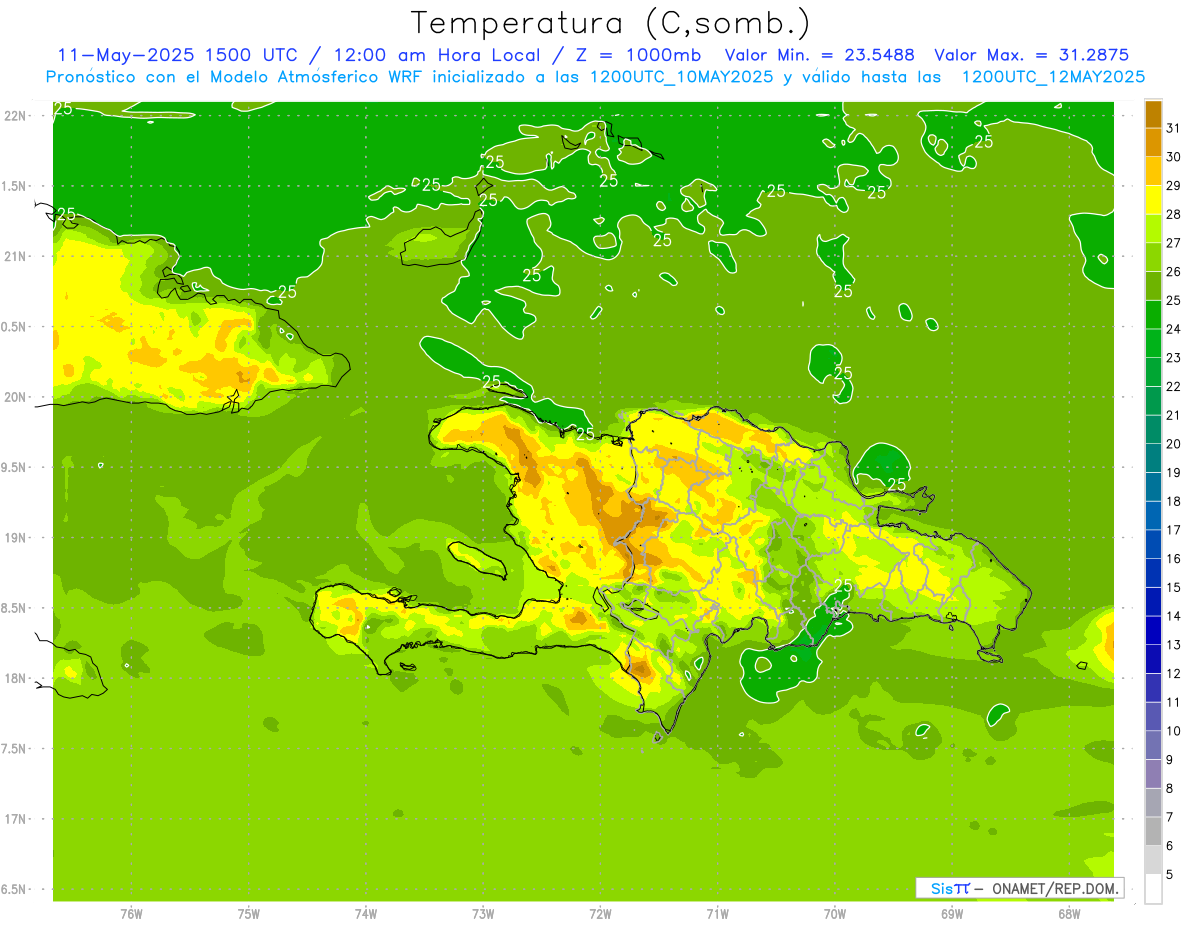This screenshot has width=1200, height=927.
Task: Click the "22N" latitude axis label
Action: [x=15, y=116]
